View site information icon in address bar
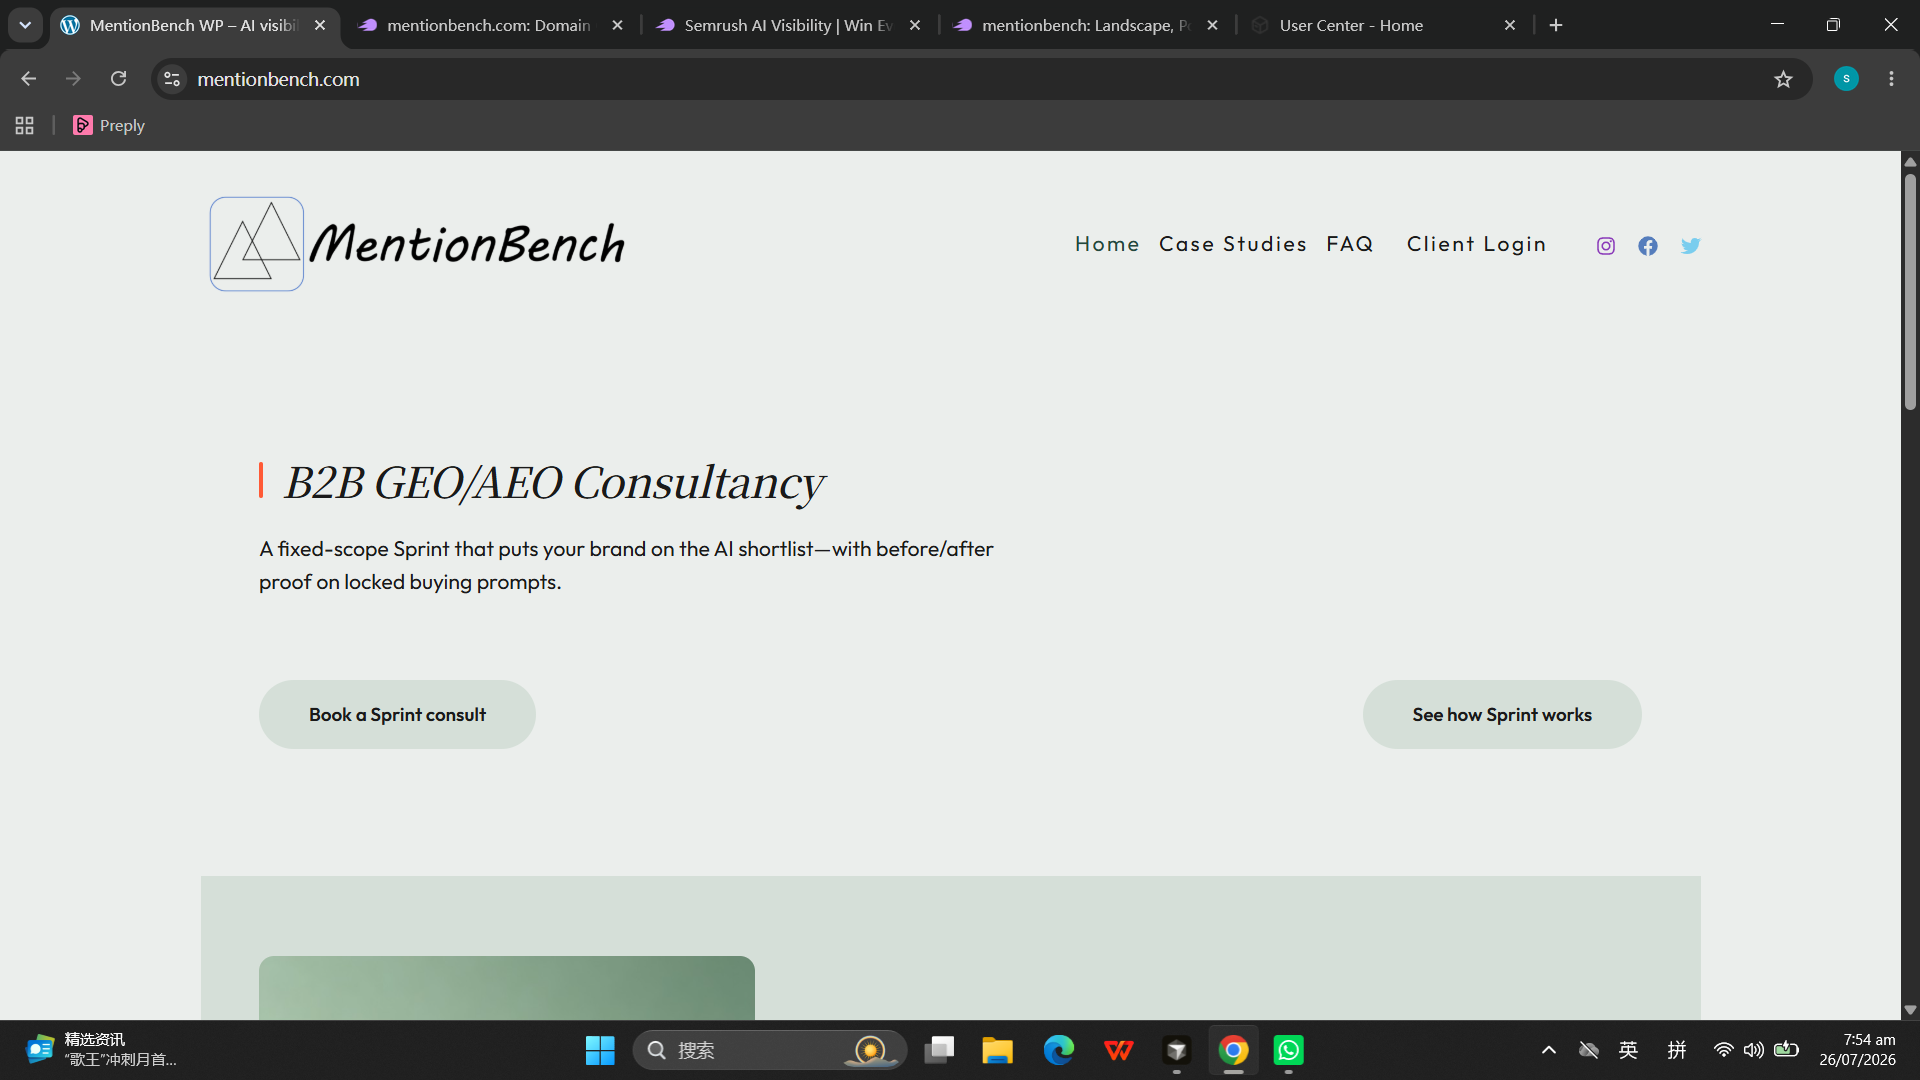The width and height of the screenshot is (1920, 1080). tap(172, 79)
